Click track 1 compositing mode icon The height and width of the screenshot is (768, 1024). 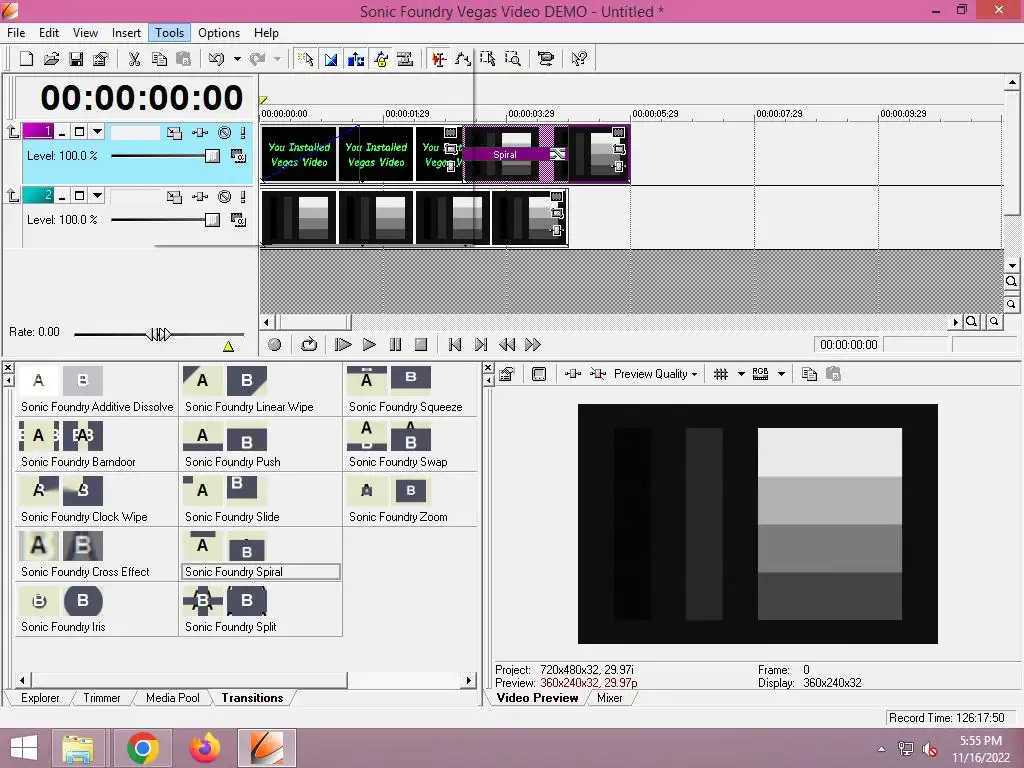[238, 156]
